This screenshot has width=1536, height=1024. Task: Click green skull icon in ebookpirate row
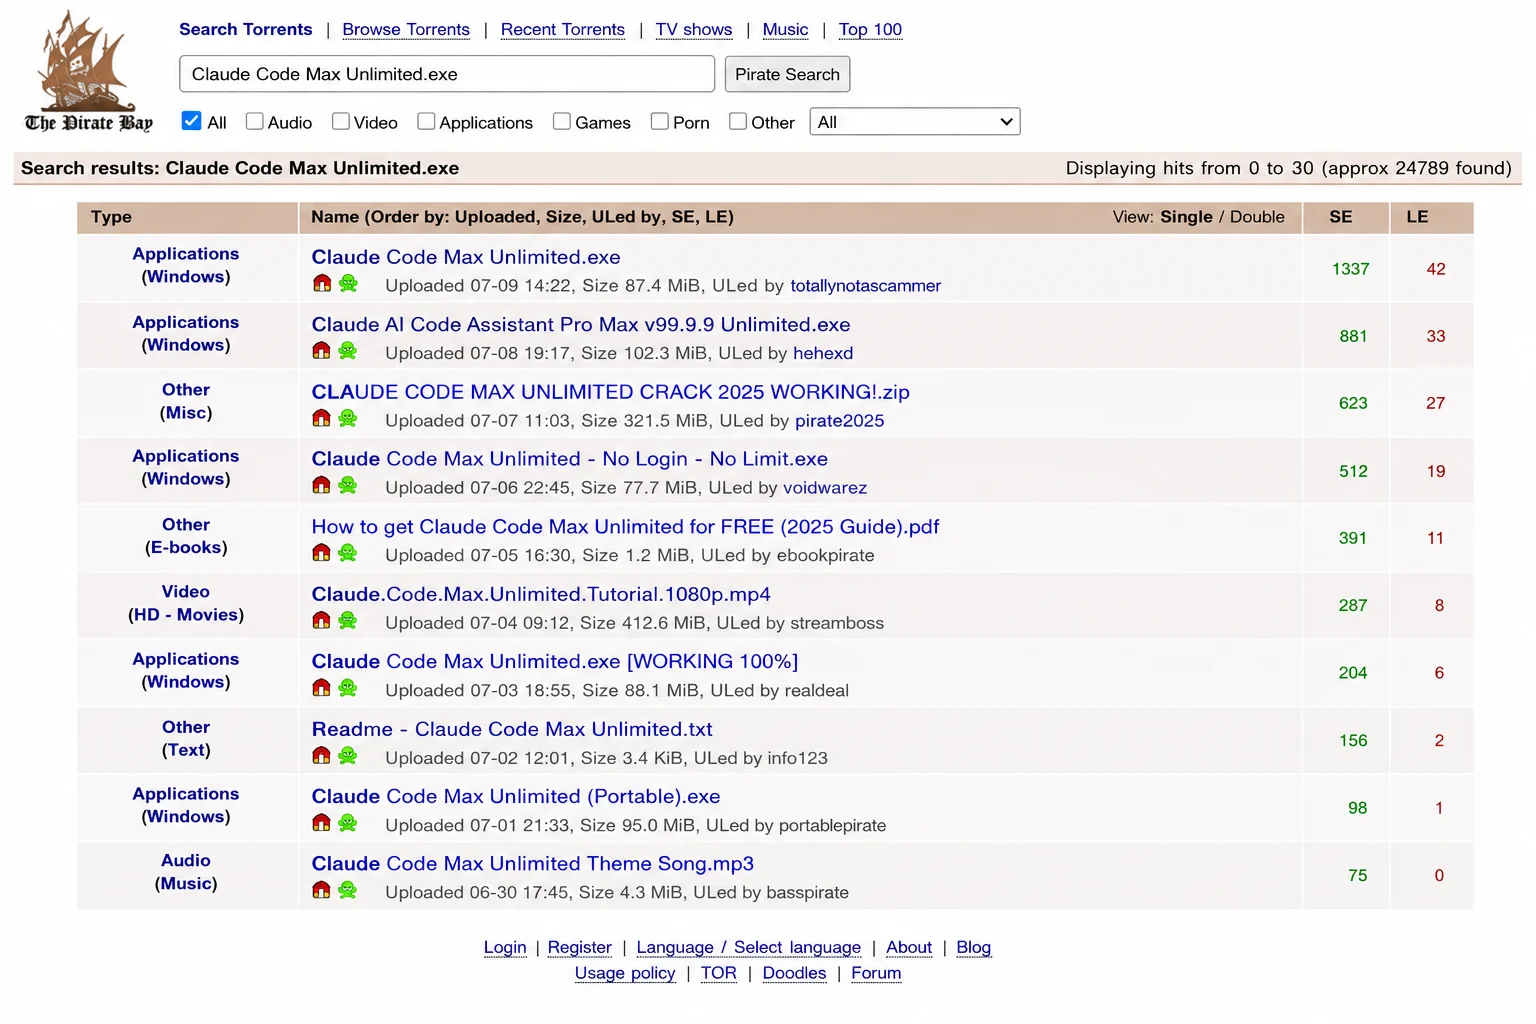coord(348,552)
